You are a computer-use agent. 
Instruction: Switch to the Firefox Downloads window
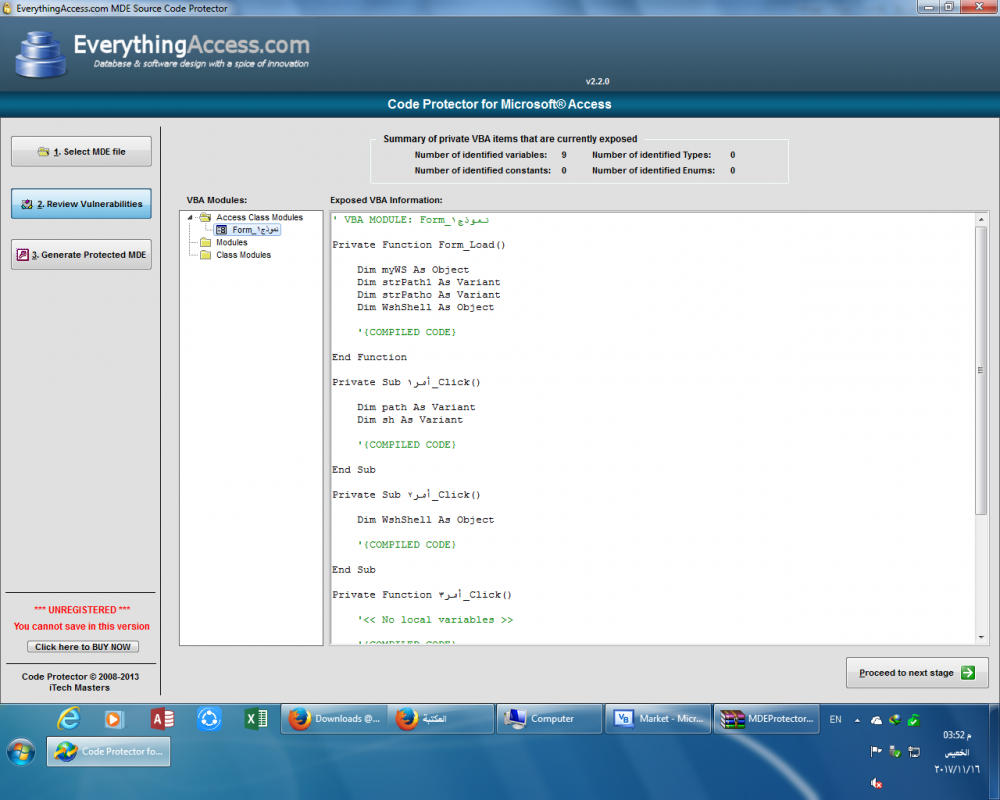[334, 719]
